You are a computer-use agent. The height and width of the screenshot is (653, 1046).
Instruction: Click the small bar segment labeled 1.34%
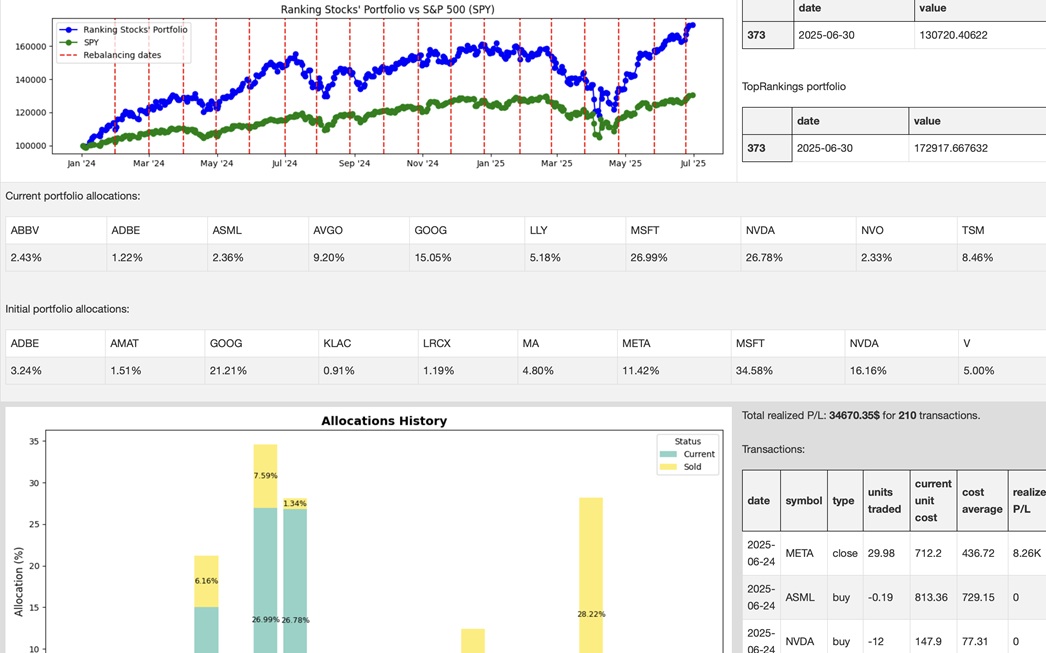(x=295, y=504)
